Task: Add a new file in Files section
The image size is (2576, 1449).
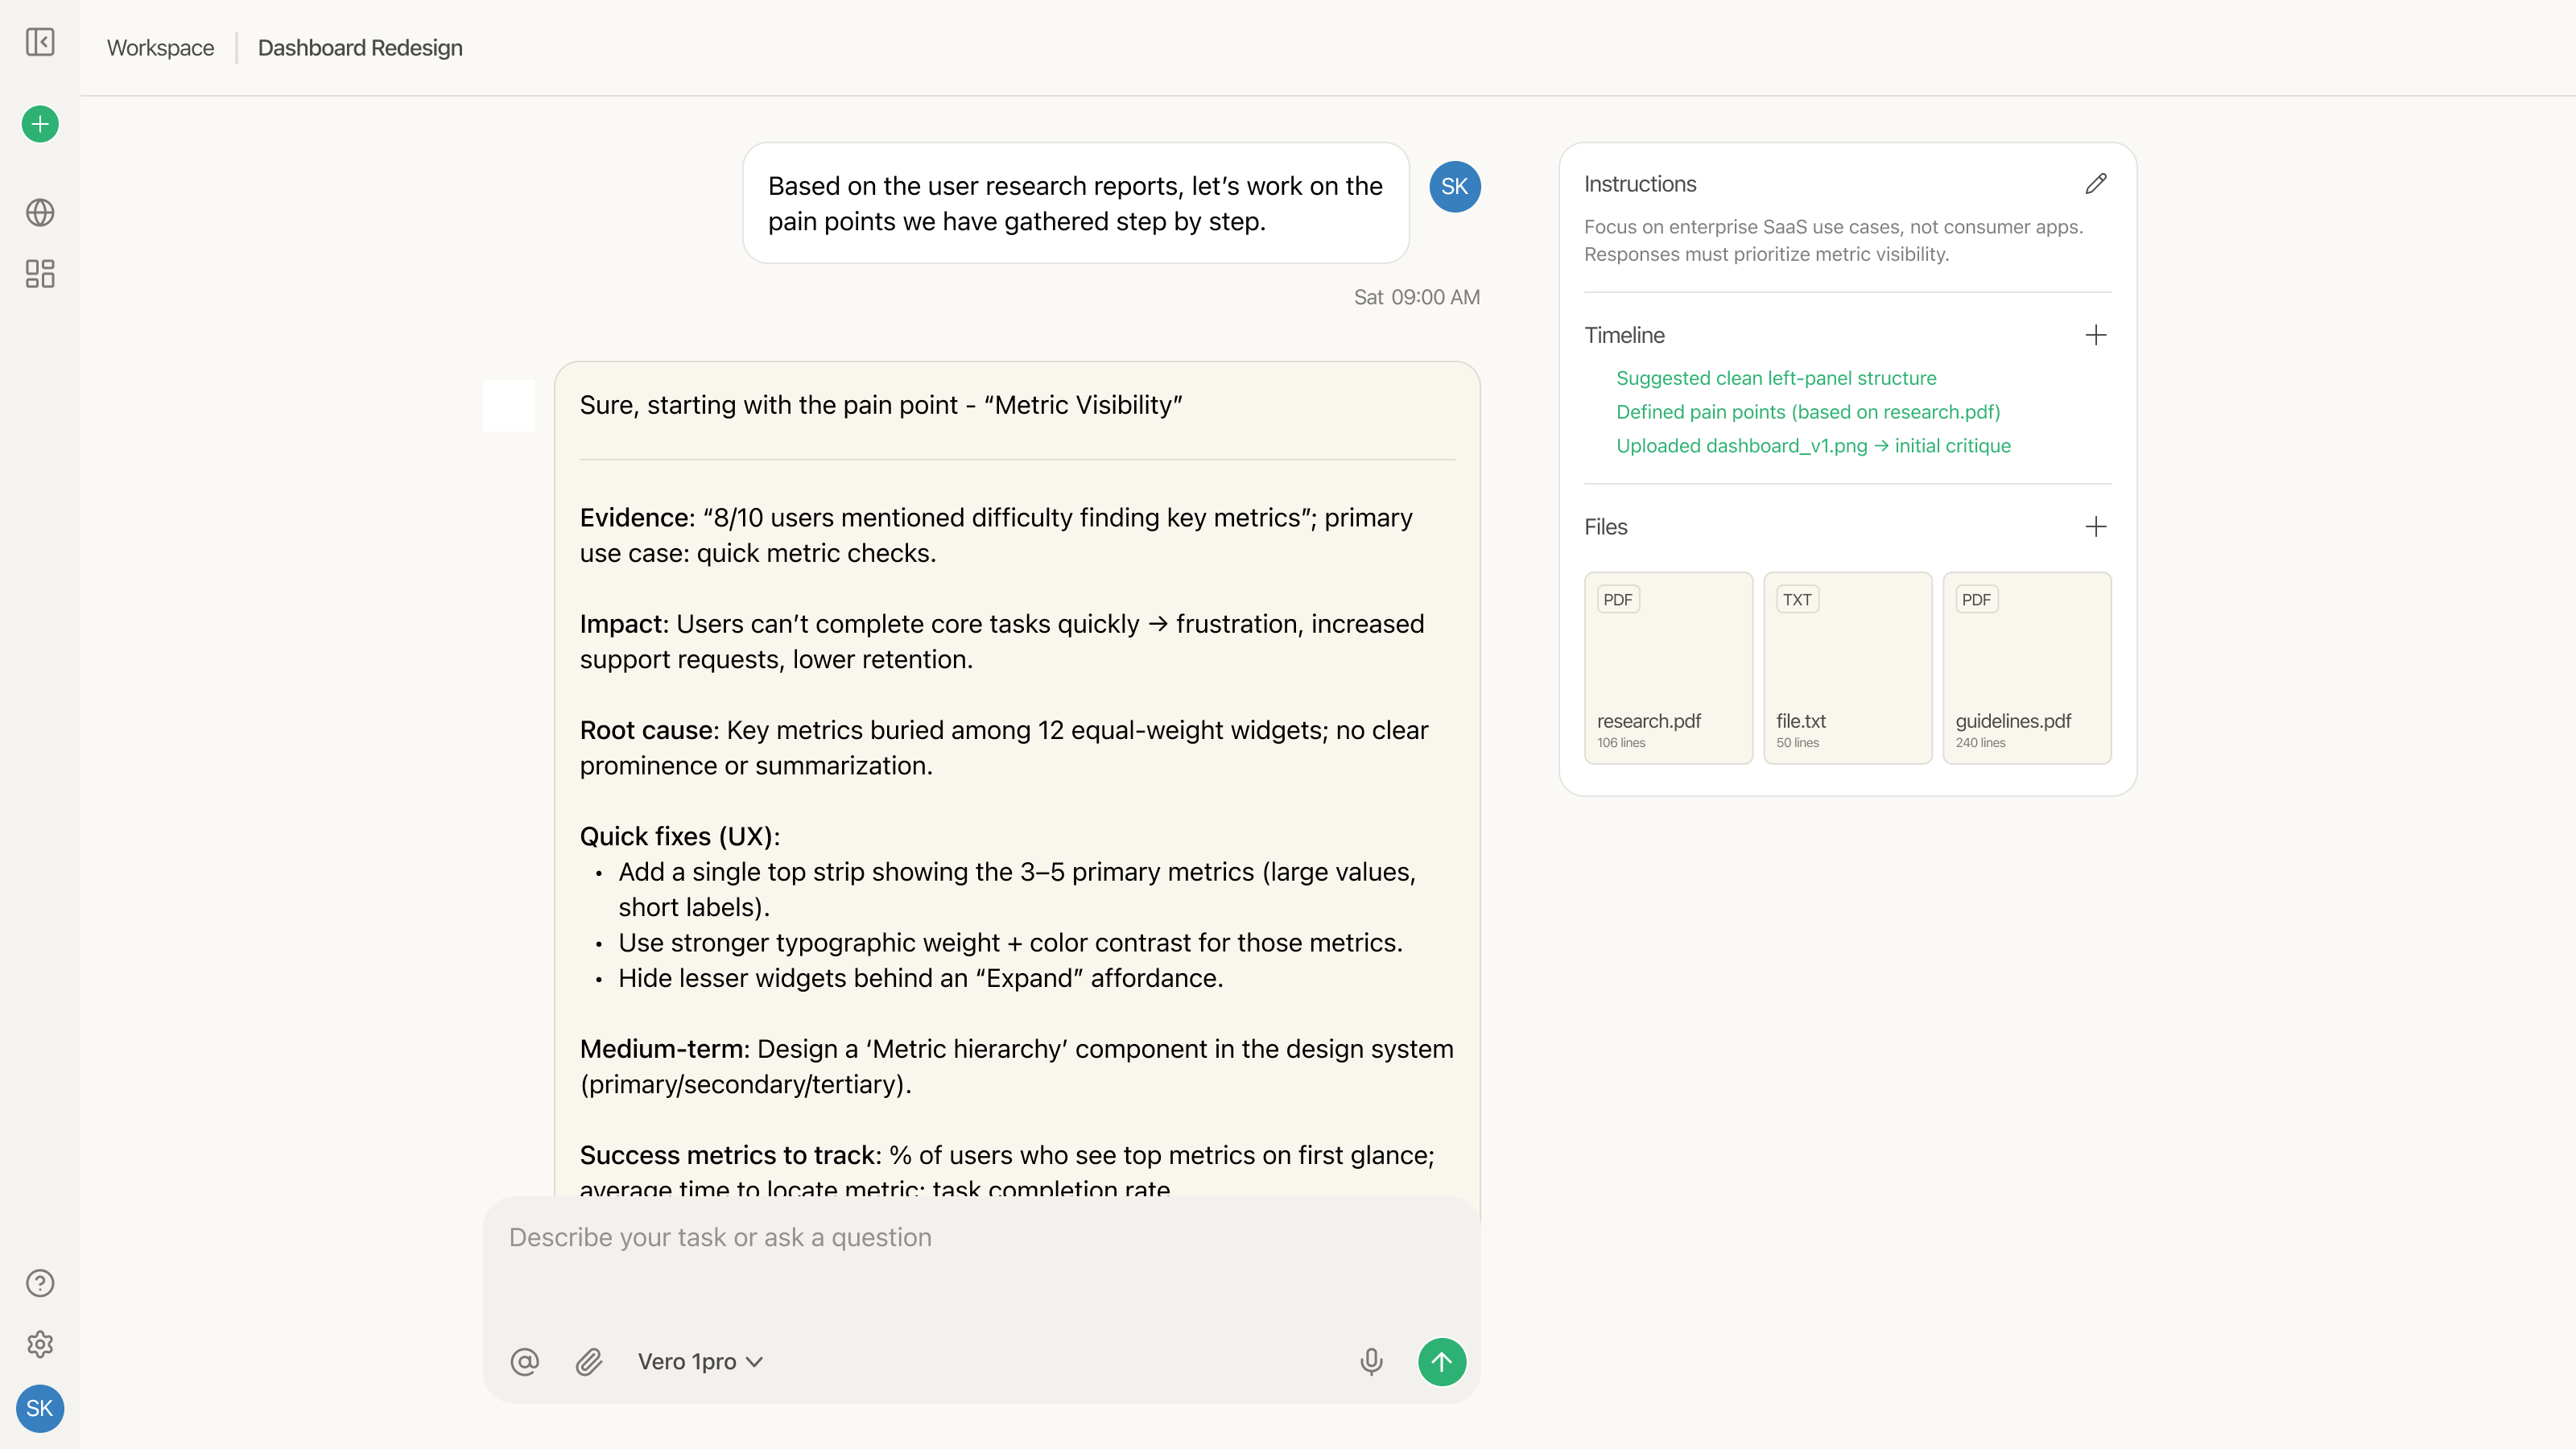Action: (2096, 527)
